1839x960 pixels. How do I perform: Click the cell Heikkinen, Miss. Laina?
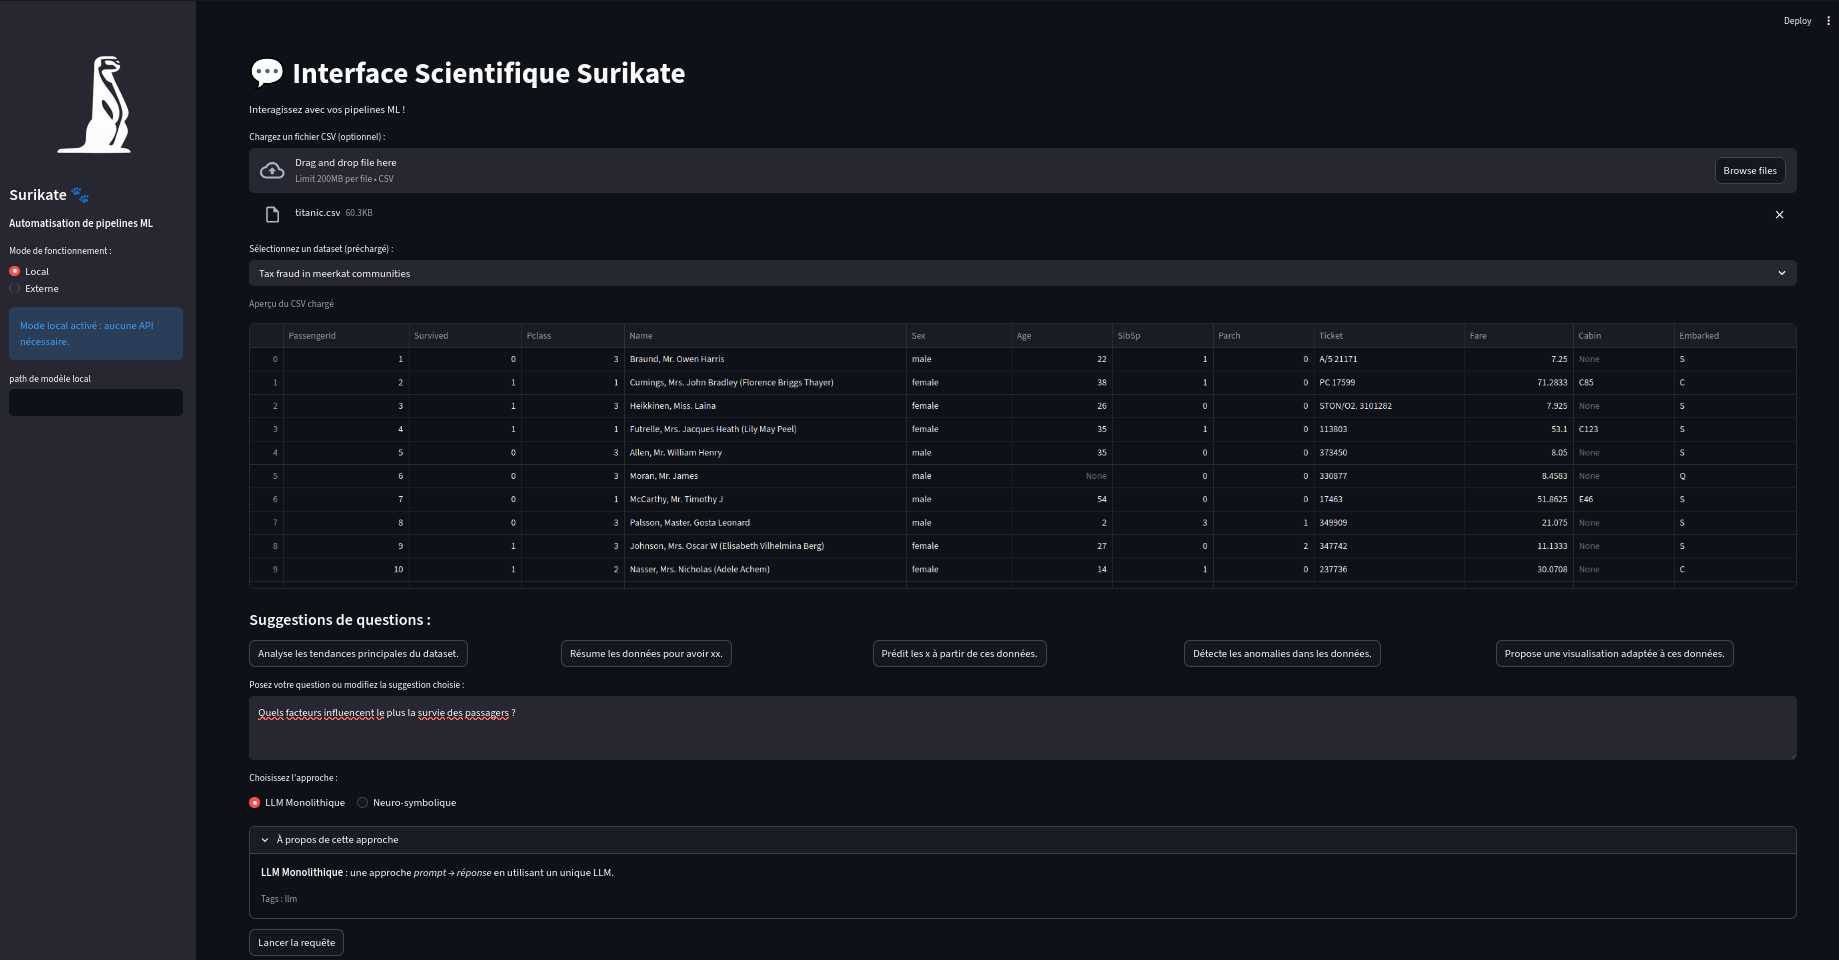765,406
